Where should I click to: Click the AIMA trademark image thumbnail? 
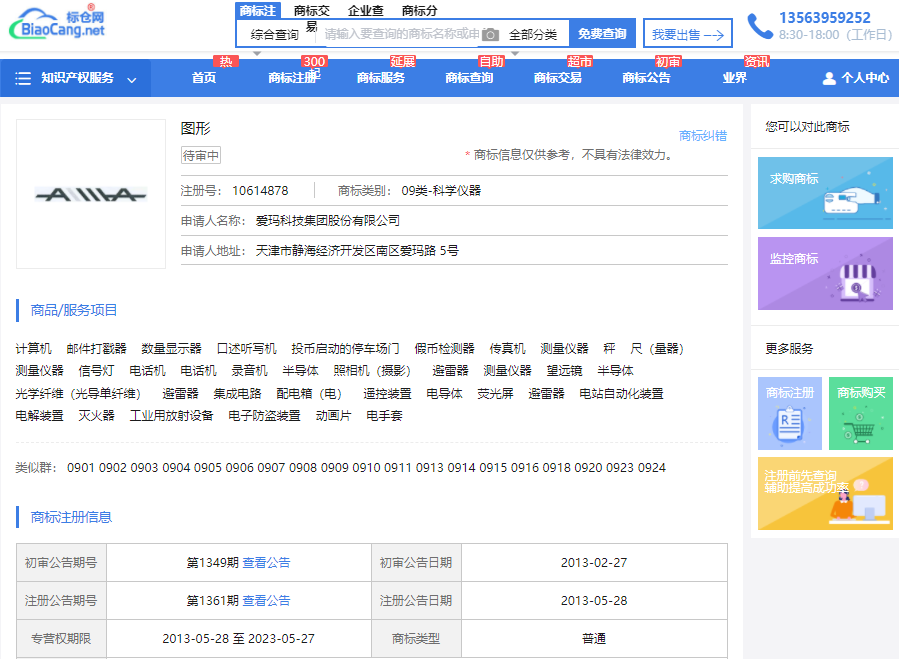click(x=91, y=194)
